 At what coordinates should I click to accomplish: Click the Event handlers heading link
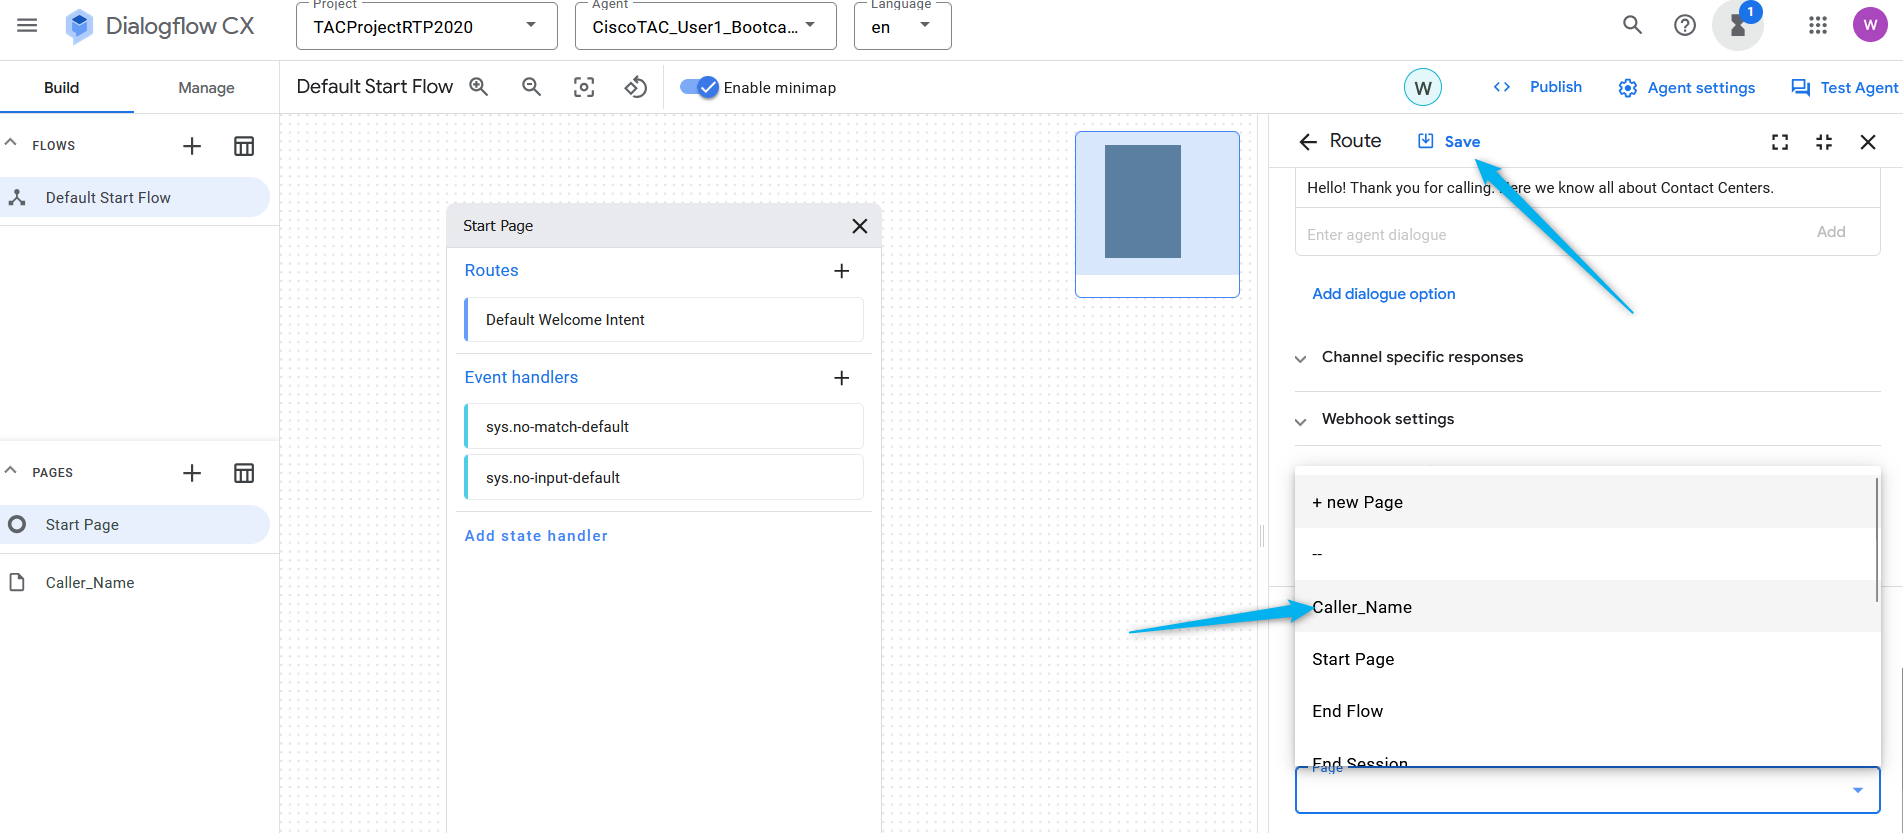coord(521,378)
